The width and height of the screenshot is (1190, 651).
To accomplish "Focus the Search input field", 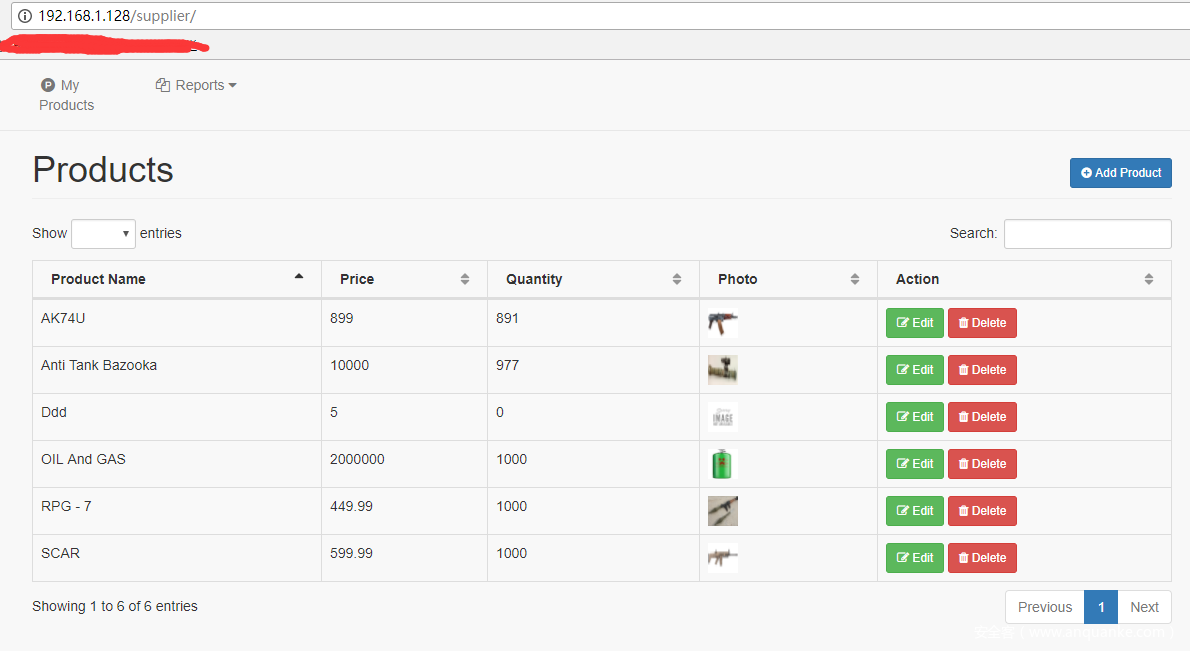I will 1087,234.
